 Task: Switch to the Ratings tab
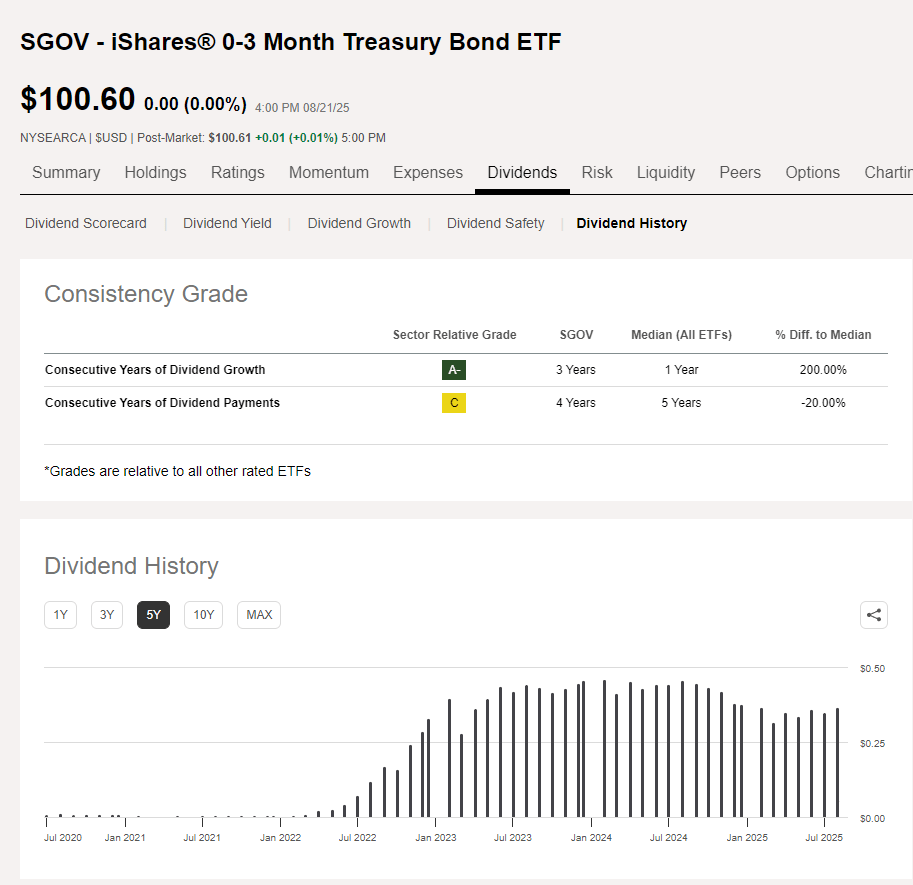(238, 172)
